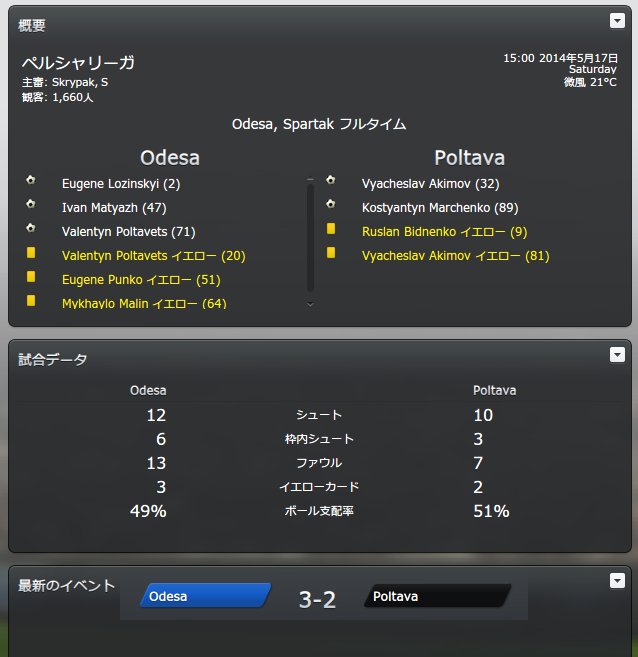This screenshot has height=657, width=638.
Task: Click goal icon beside Ivan Matyazh (47)
Action: pyautogui.click(x=31, y=204)
